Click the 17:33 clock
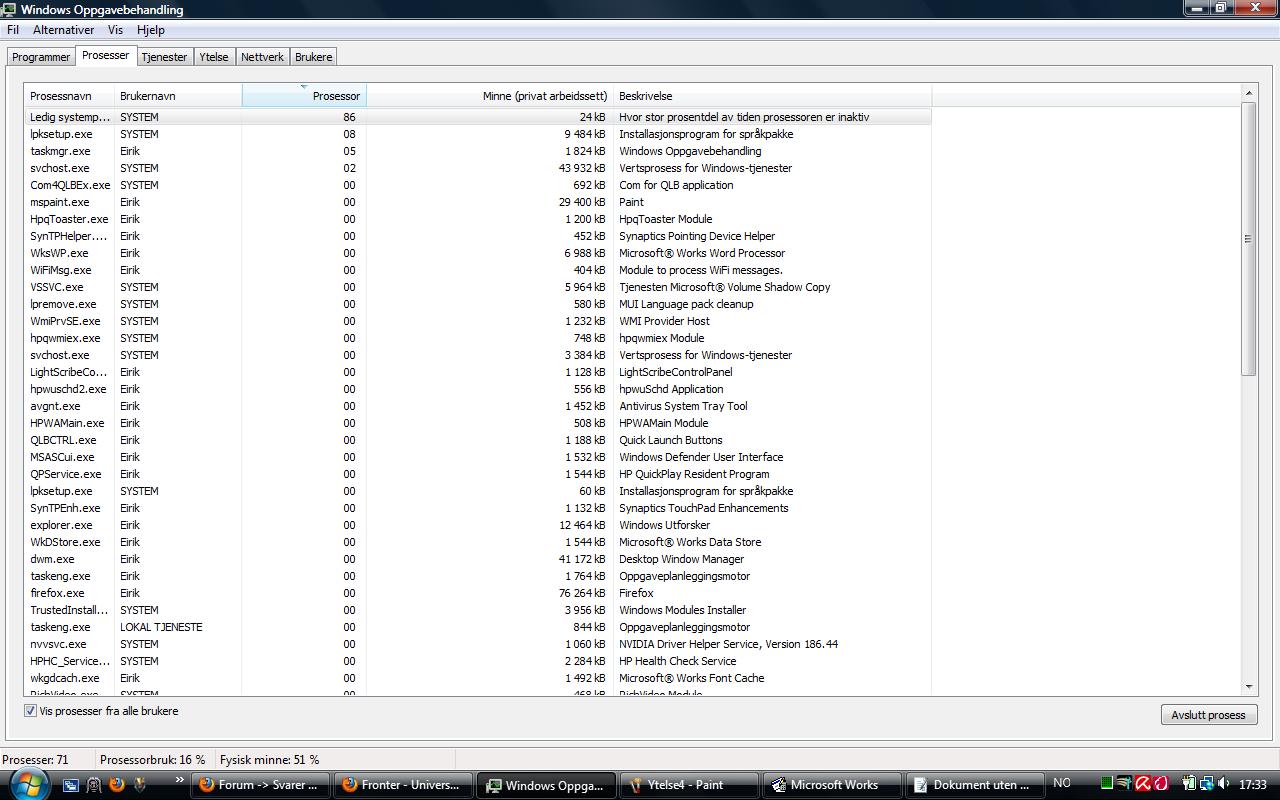This screenshot has height=800, width=1280. click(1252, 785)
